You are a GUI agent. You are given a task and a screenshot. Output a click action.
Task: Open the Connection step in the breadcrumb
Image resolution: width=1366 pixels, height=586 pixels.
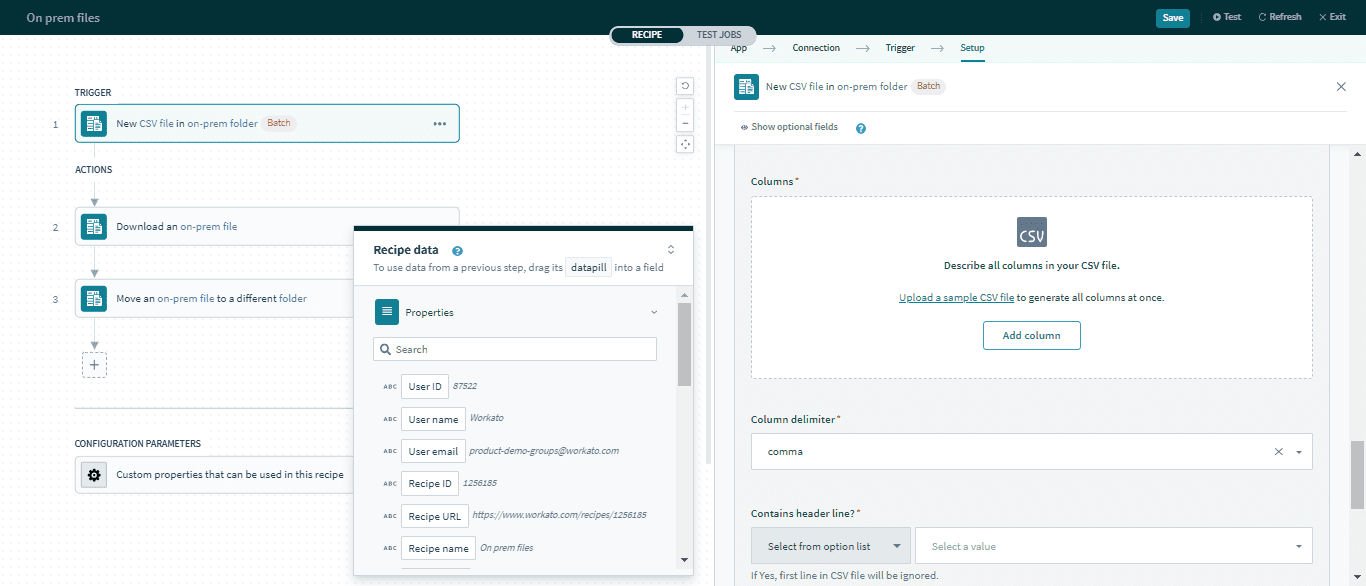(815, 47)
